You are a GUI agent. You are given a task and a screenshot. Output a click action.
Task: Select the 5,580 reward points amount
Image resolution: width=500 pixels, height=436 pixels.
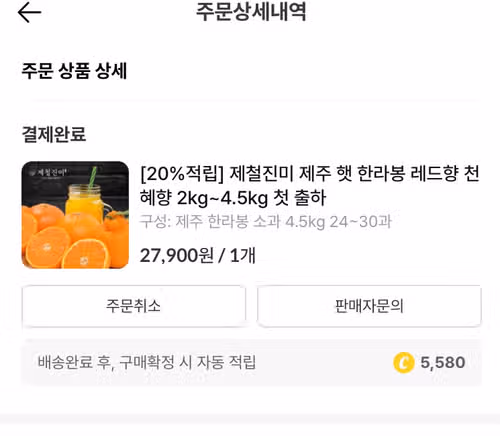443,363
